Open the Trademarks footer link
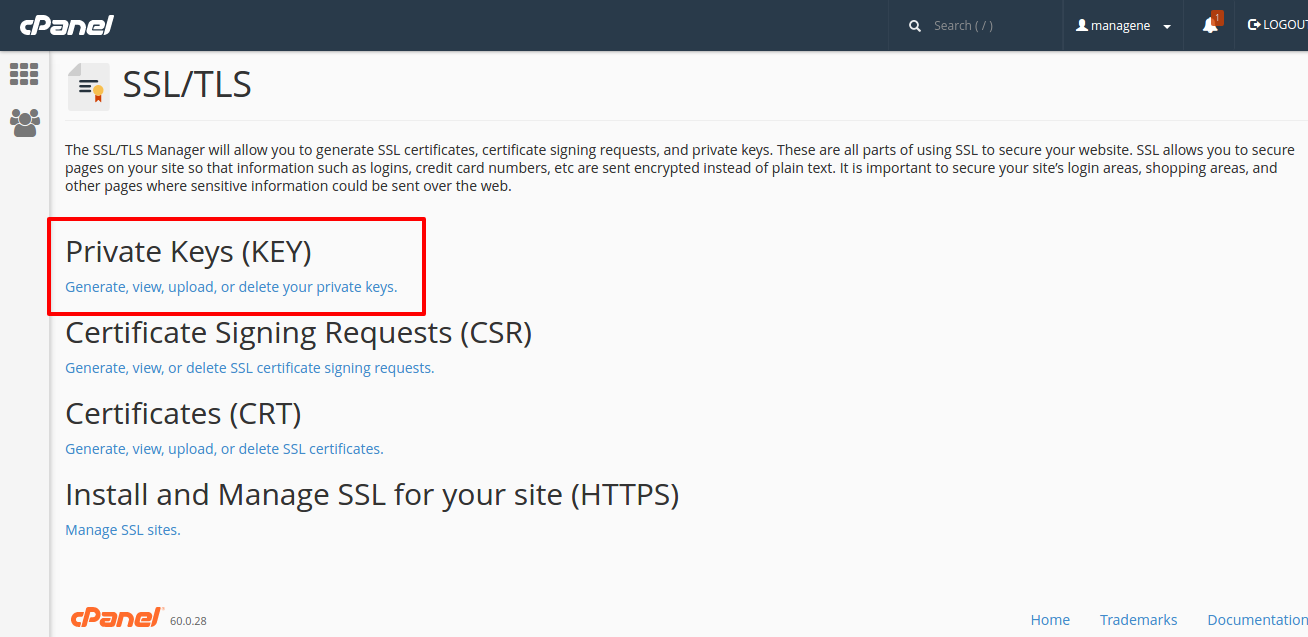The image size is (1308, 637). click(1138, 620)
